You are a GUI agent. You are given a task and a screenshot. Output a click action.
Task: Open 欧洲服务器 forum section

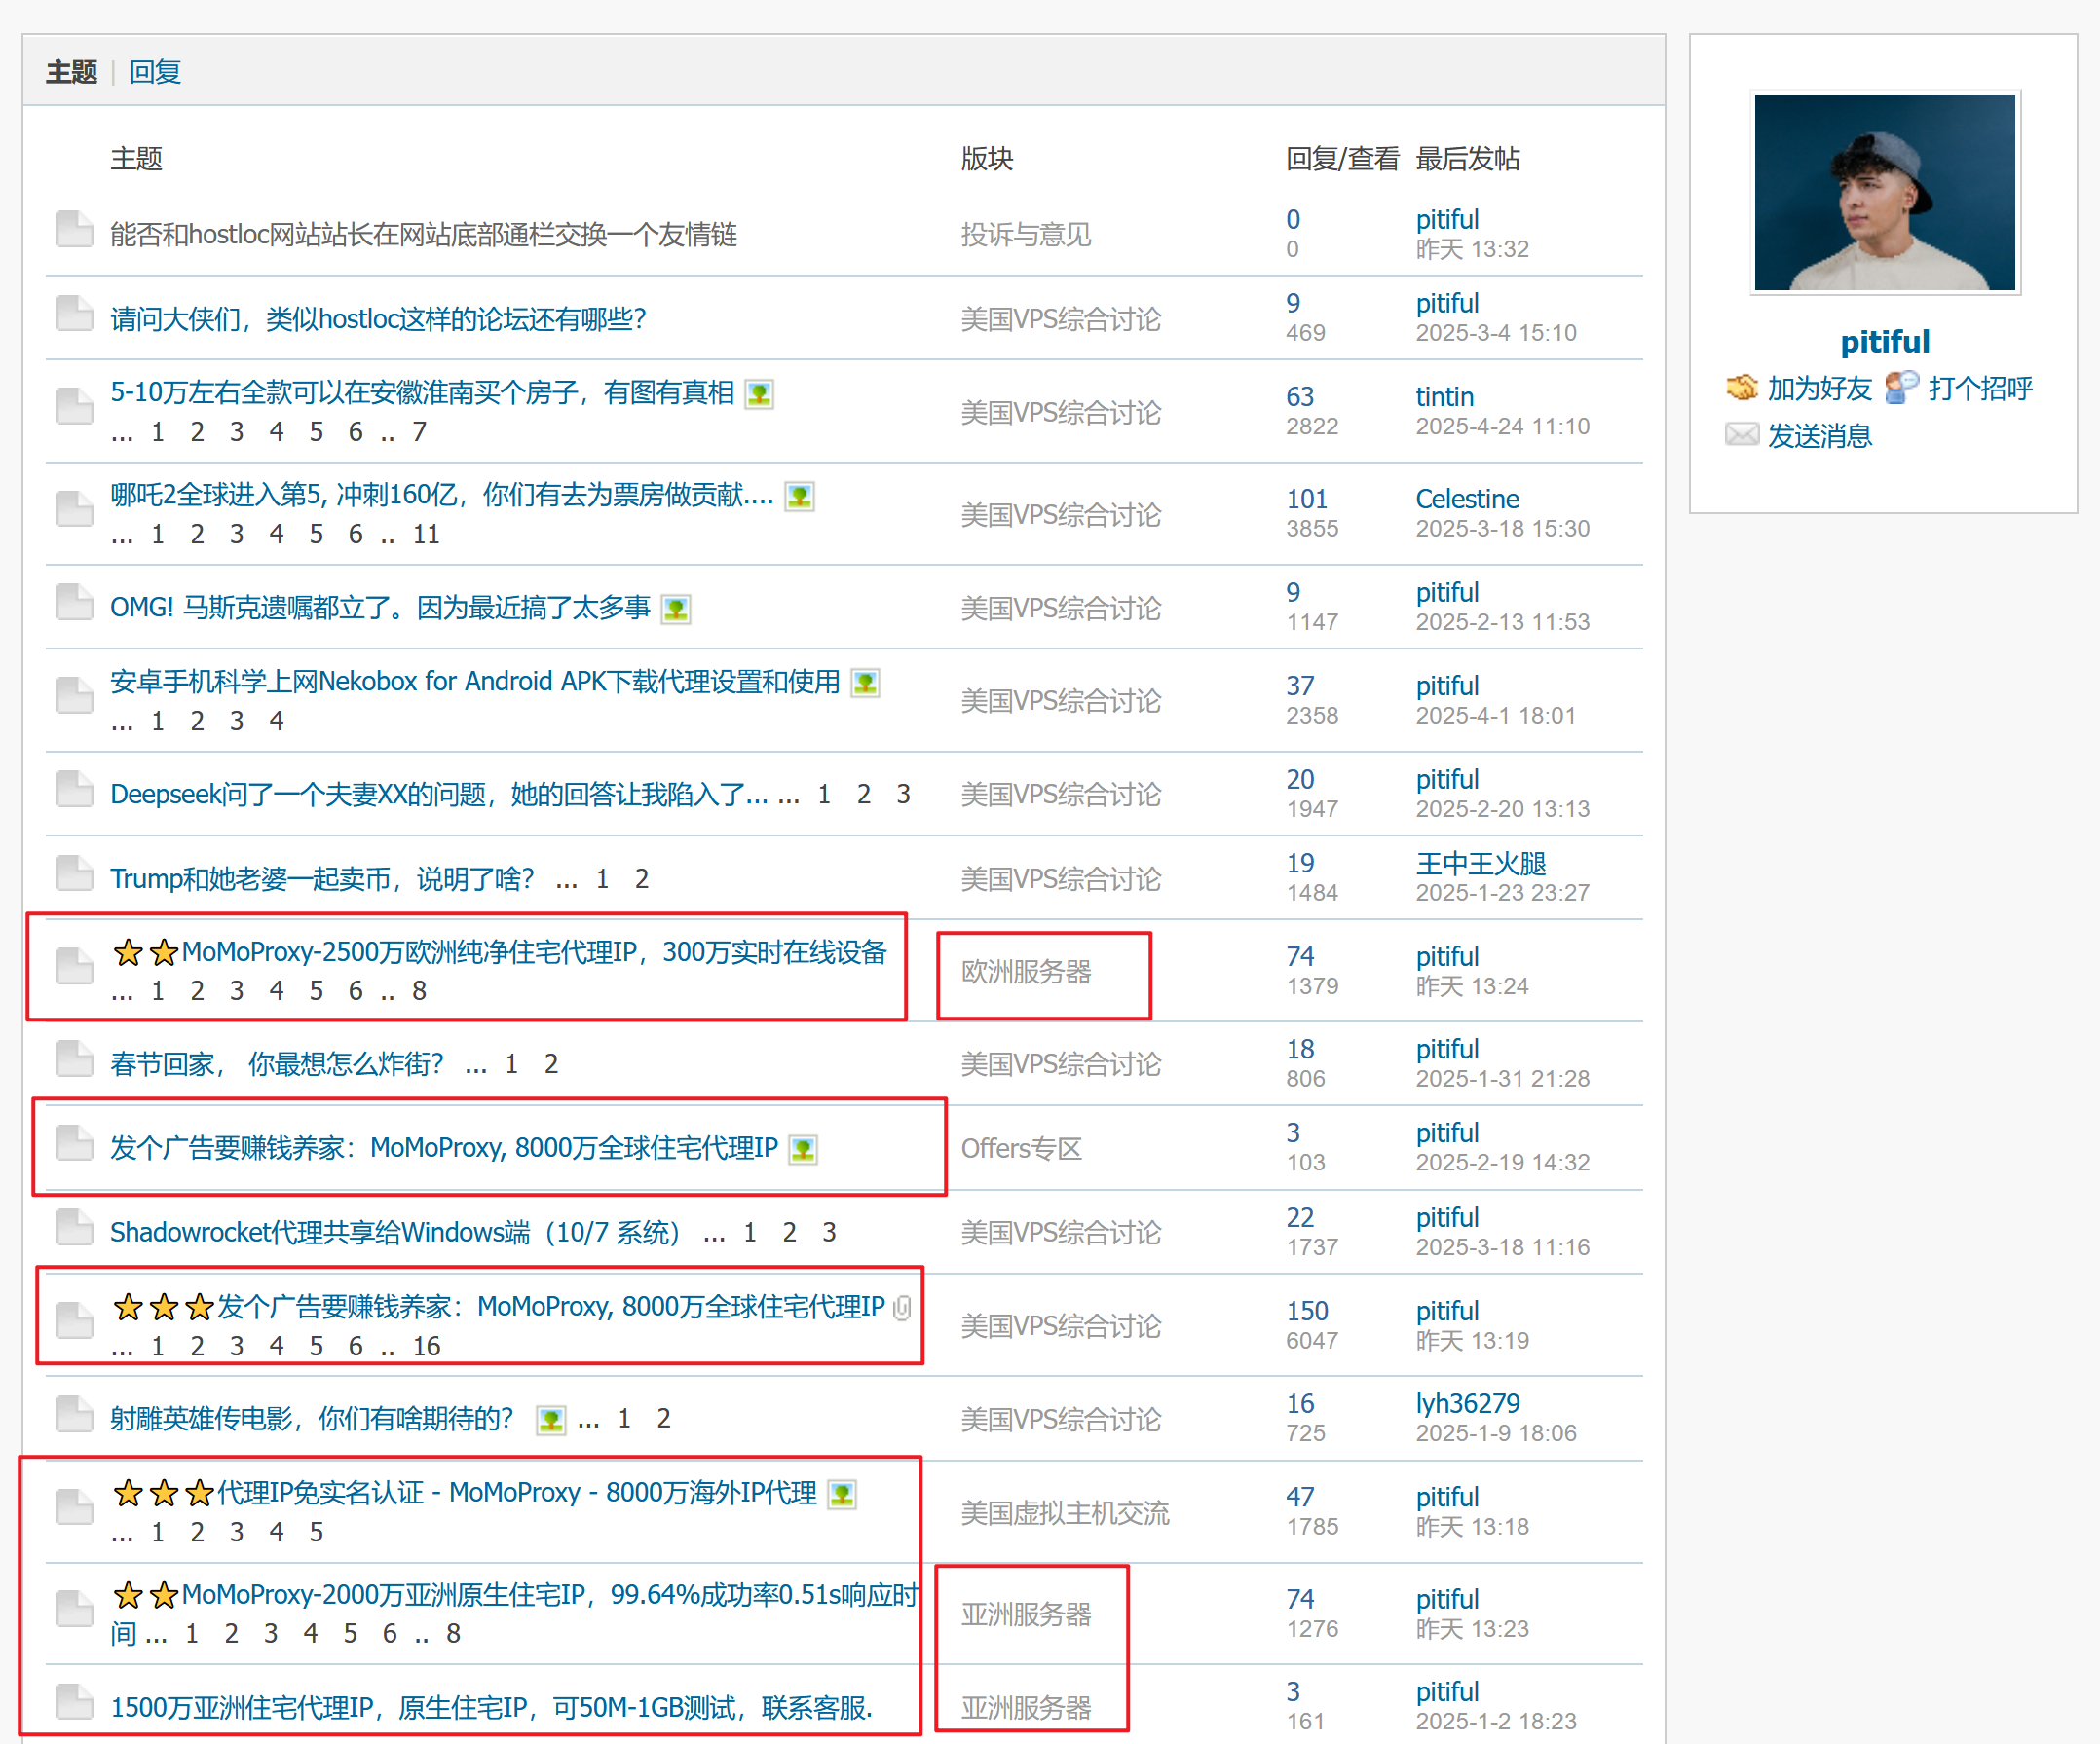click(x=1026, y=972)
